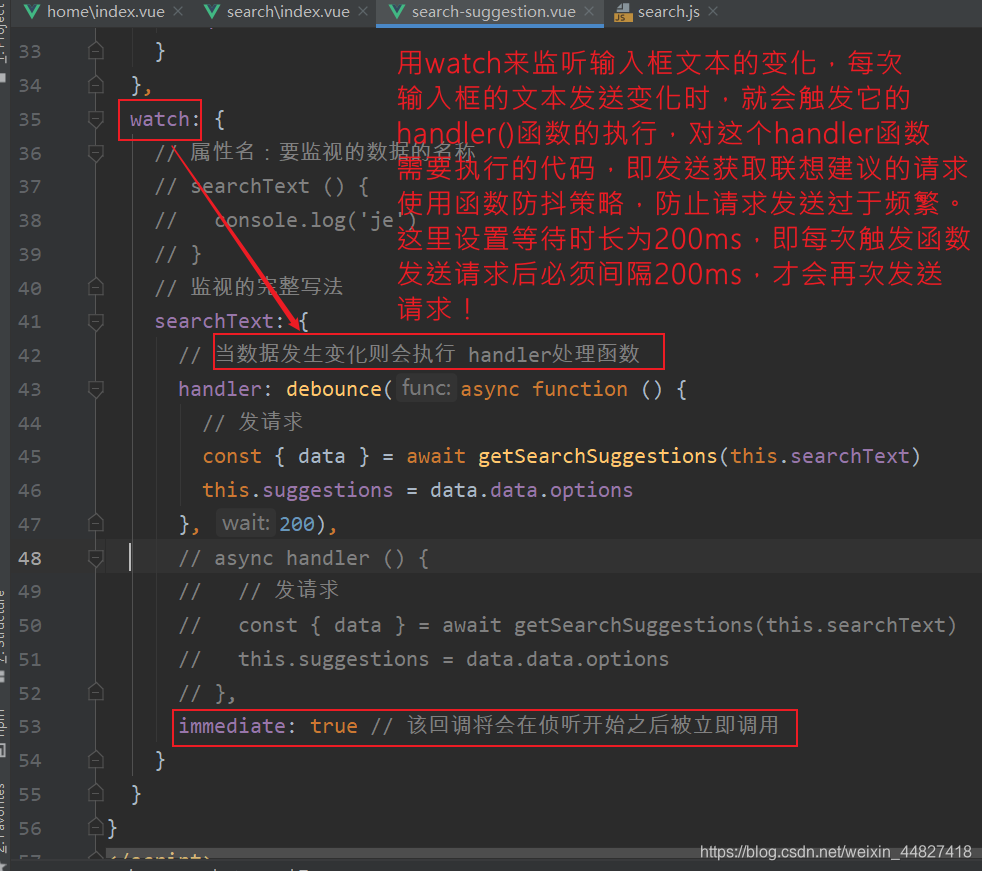The image size is (982, 871).
Task: Click line number 48 in the gutter
Action: click(x=30, y=558)
